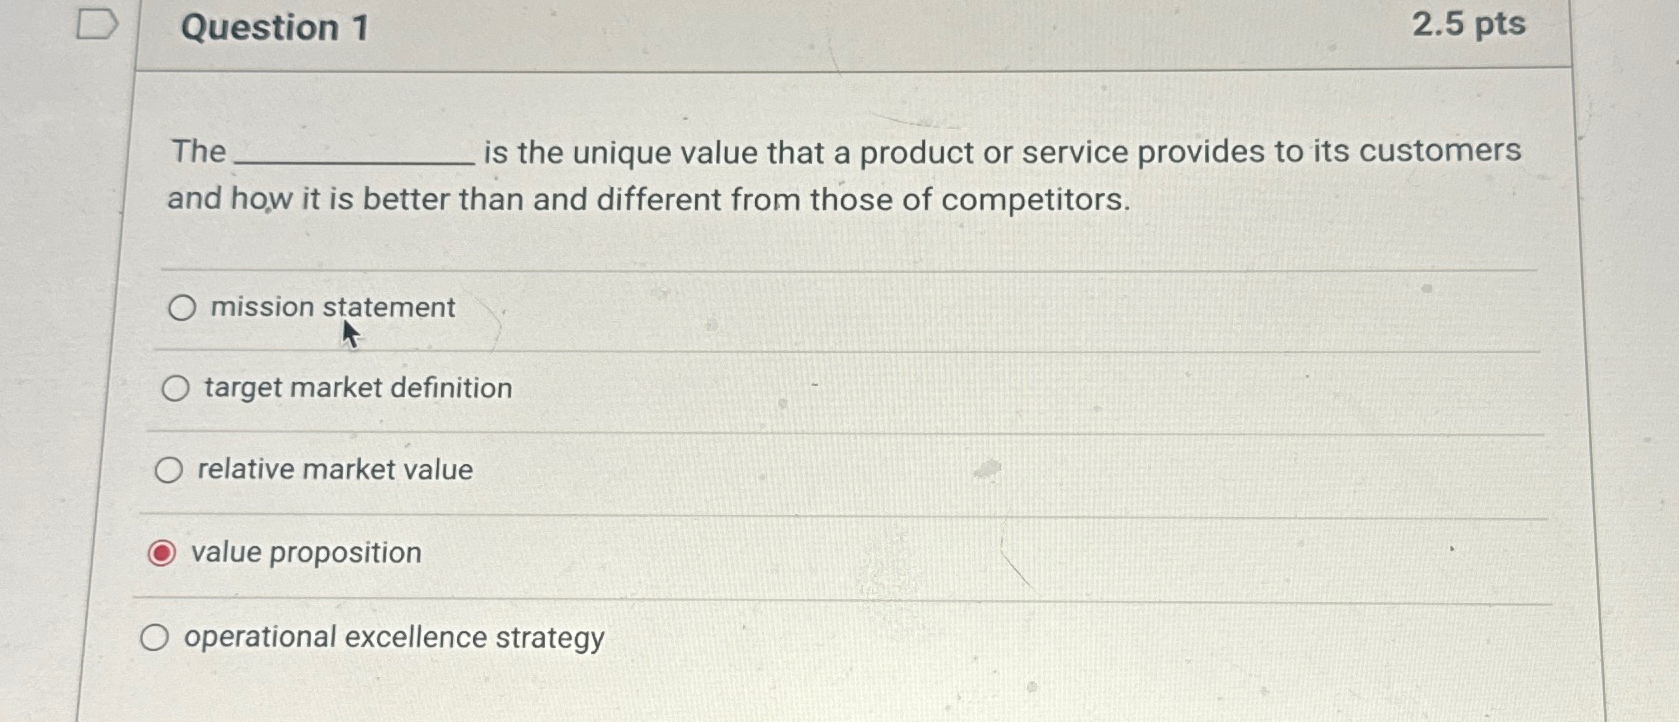Select the target market definition option
The image size is (1679, 722).
174,388
